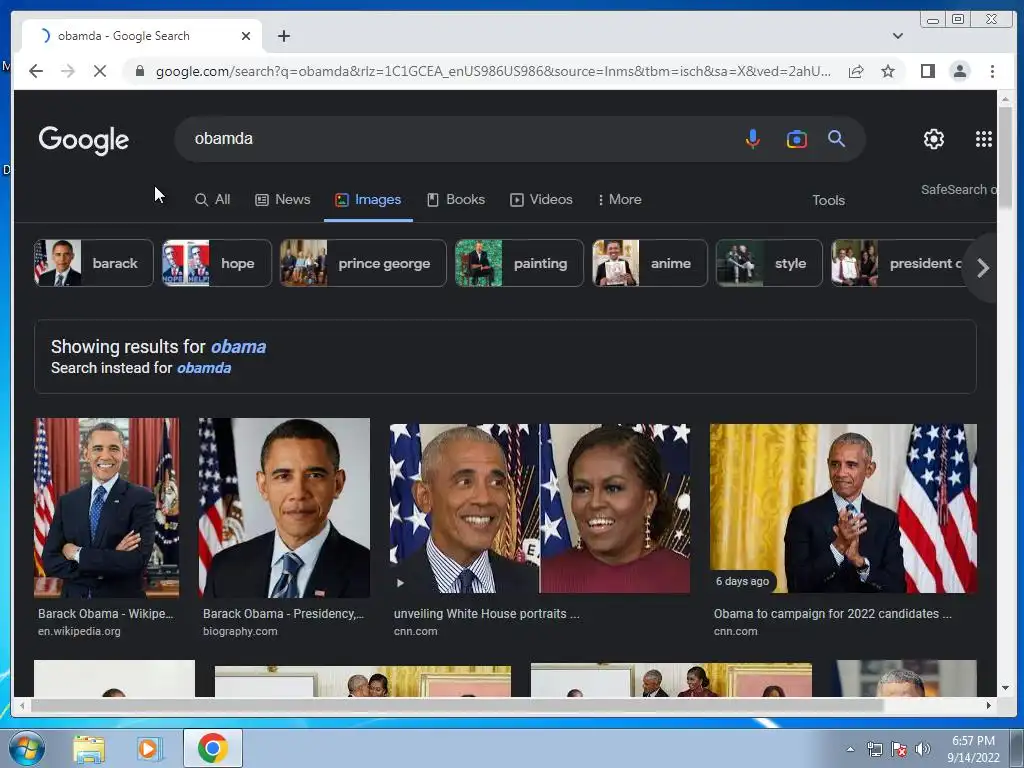The image size is (1024, 768).
Task: Select the barack suggestion chip
Action: tap(93, 263)
